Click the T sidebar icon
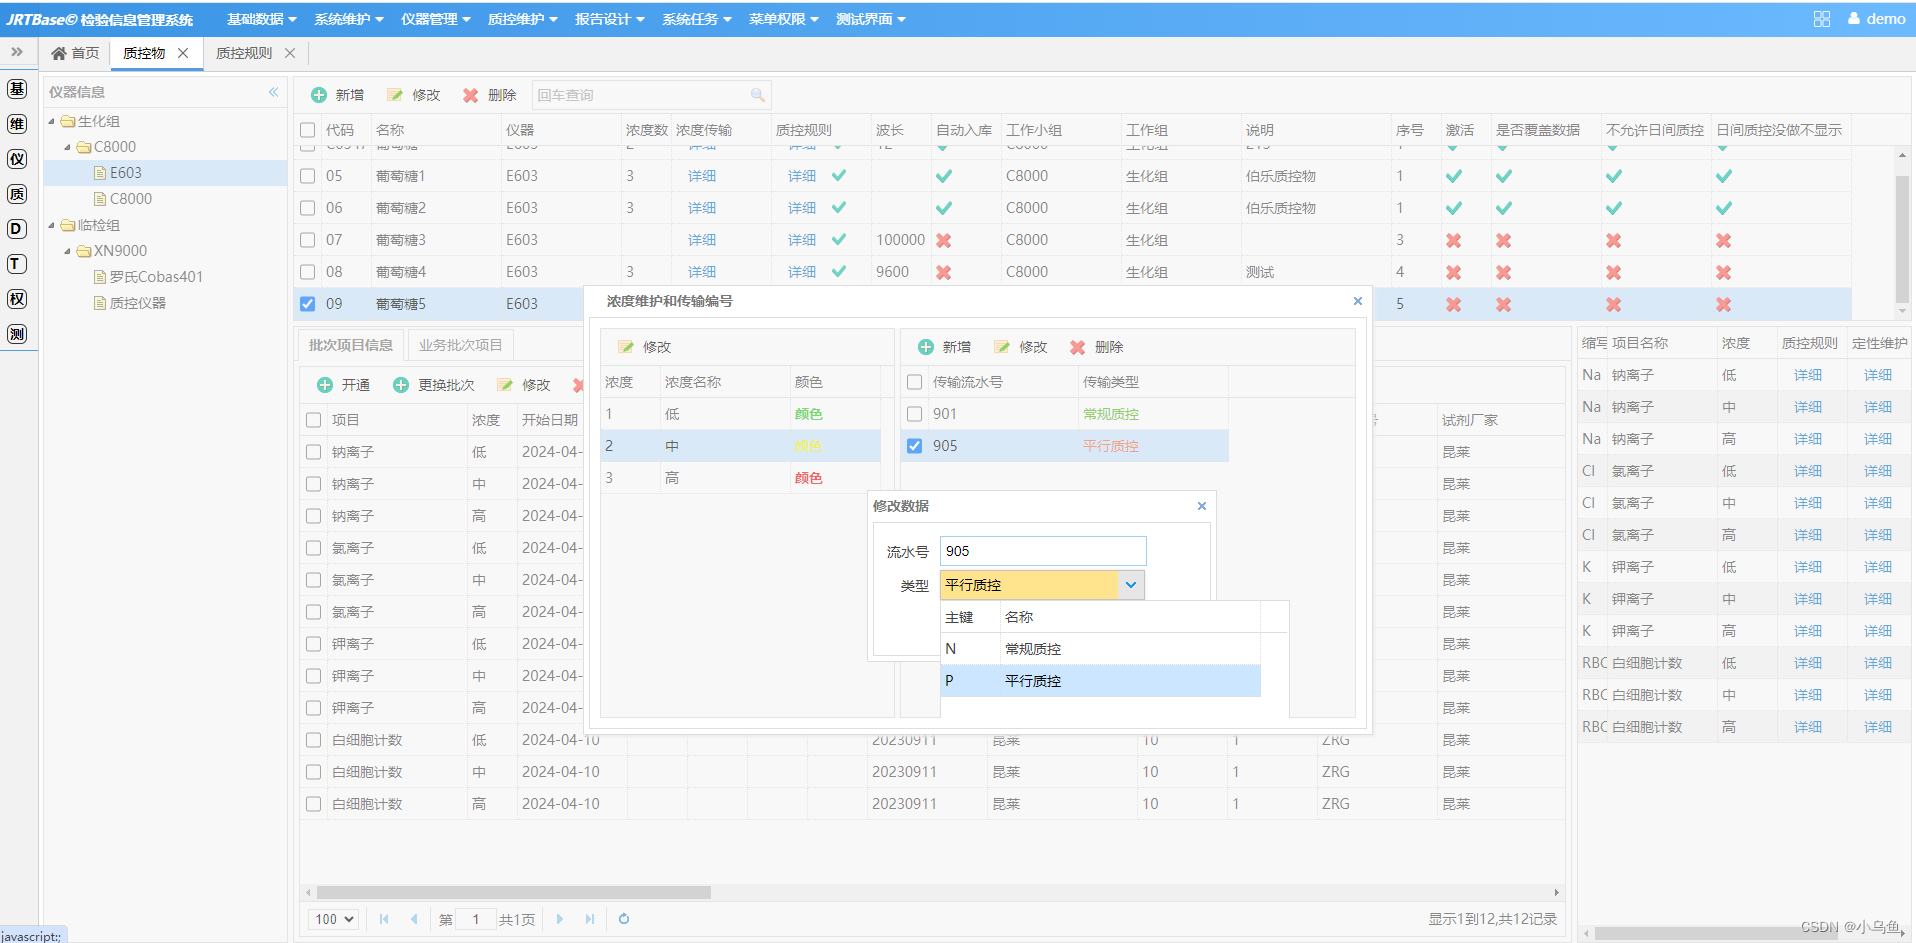This screenshot has height=943, width=1916. coord(17,264)
